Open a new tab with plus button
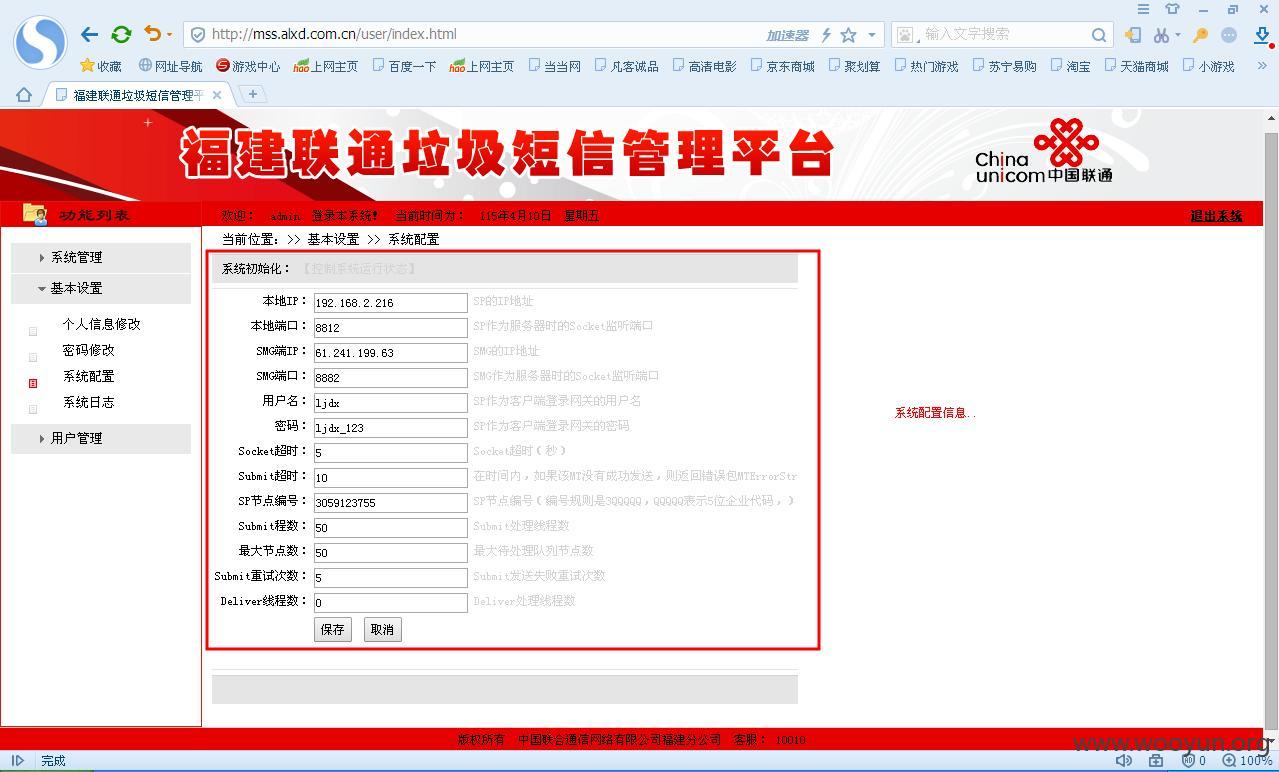1279x772 pixels. coord(253,94)
